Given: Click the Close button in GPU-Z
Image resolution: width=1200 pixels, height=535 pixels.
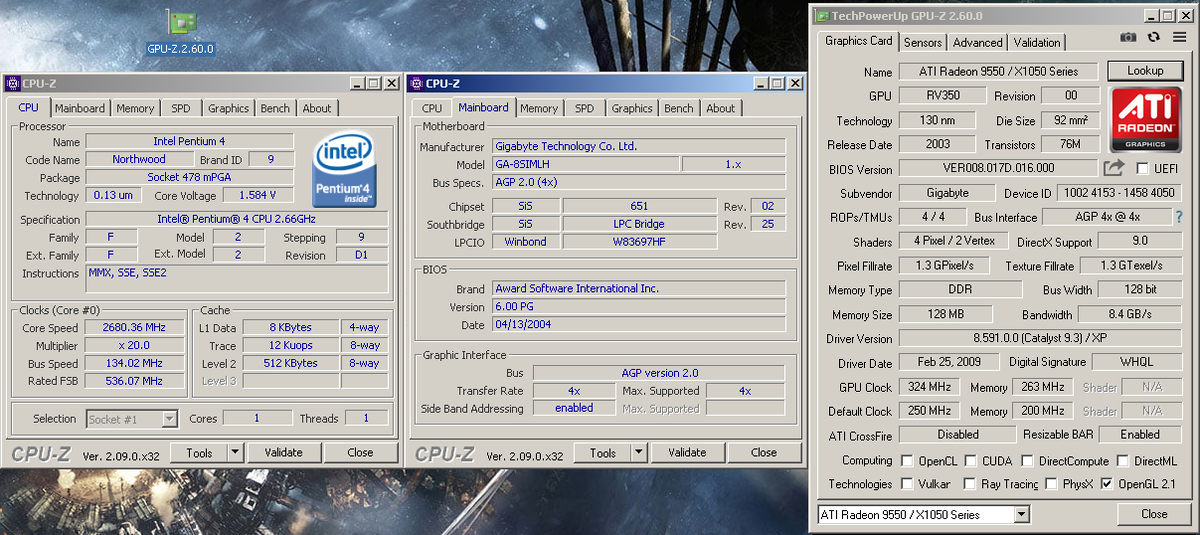Looking at the screenshot, I should point(1154,514).
